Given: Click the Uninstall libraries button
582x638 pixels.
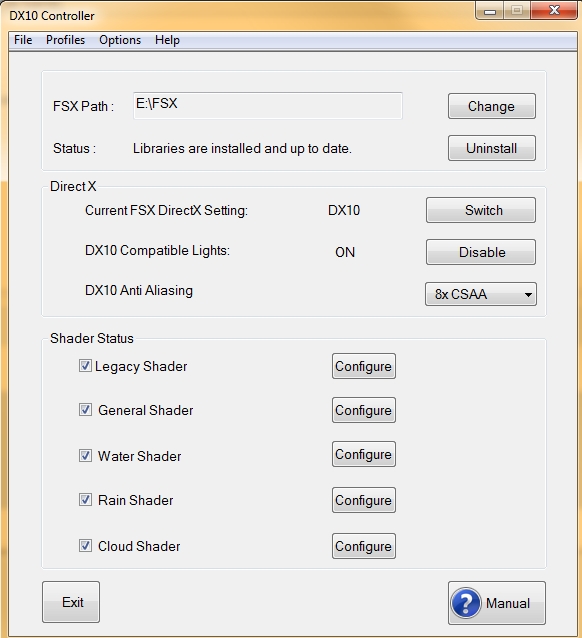Looking at the screenshot, I should click(x=492, y=148).
